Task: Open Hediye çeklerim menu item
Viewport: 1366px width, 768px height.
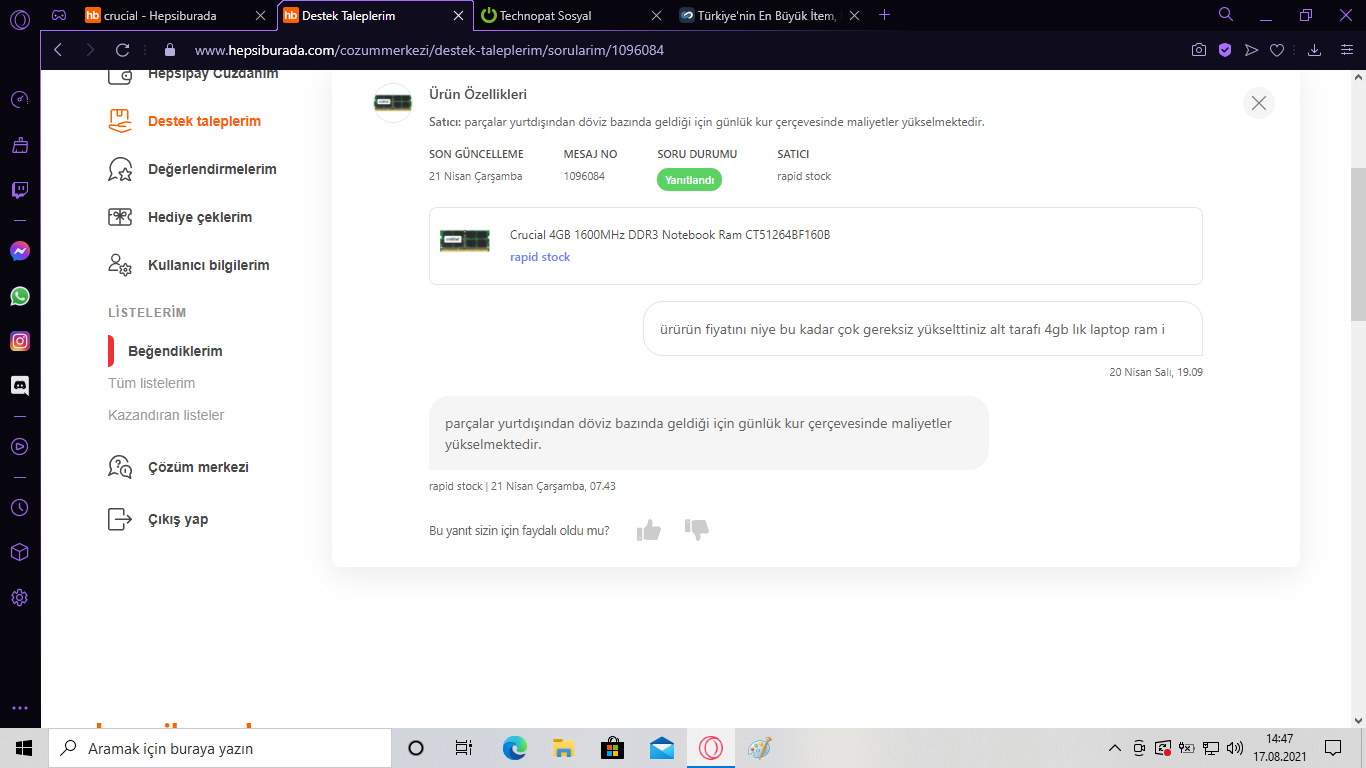Action: coord(180,217)
